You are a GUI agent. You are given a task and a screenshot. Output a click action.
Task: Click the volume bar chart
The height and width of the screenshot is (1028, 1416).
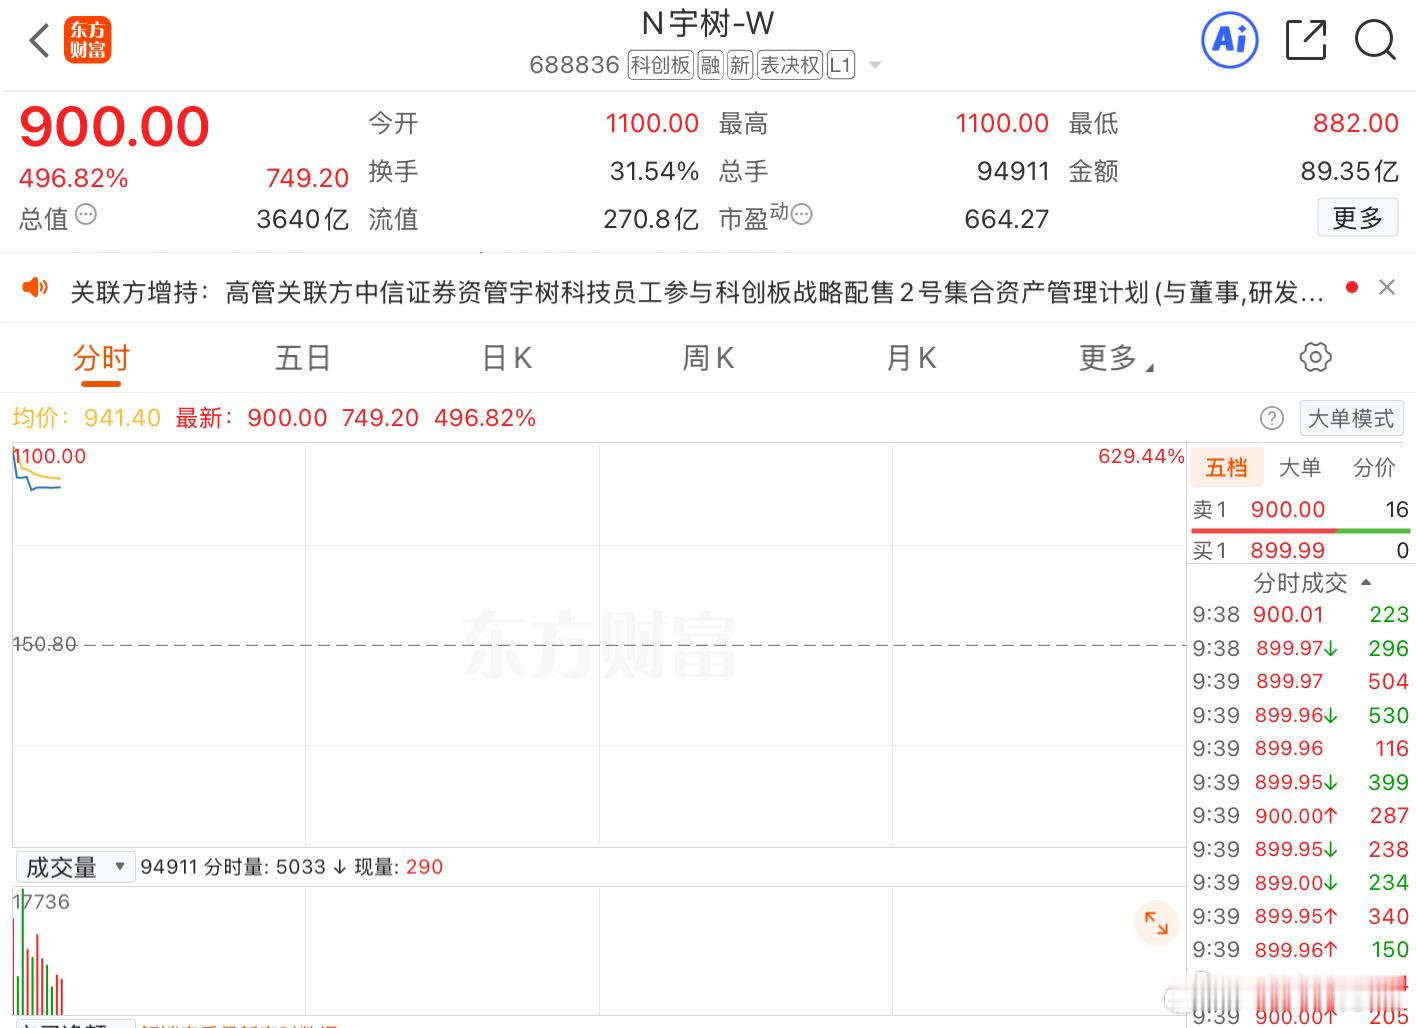(x=598, y=951)
